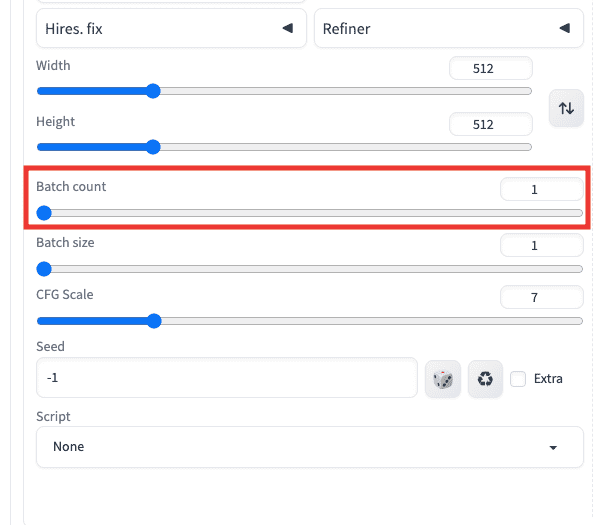Viewport: 595px width, 525px height.
Task: Click the CFG Scale slider handle
Action: 154,321
